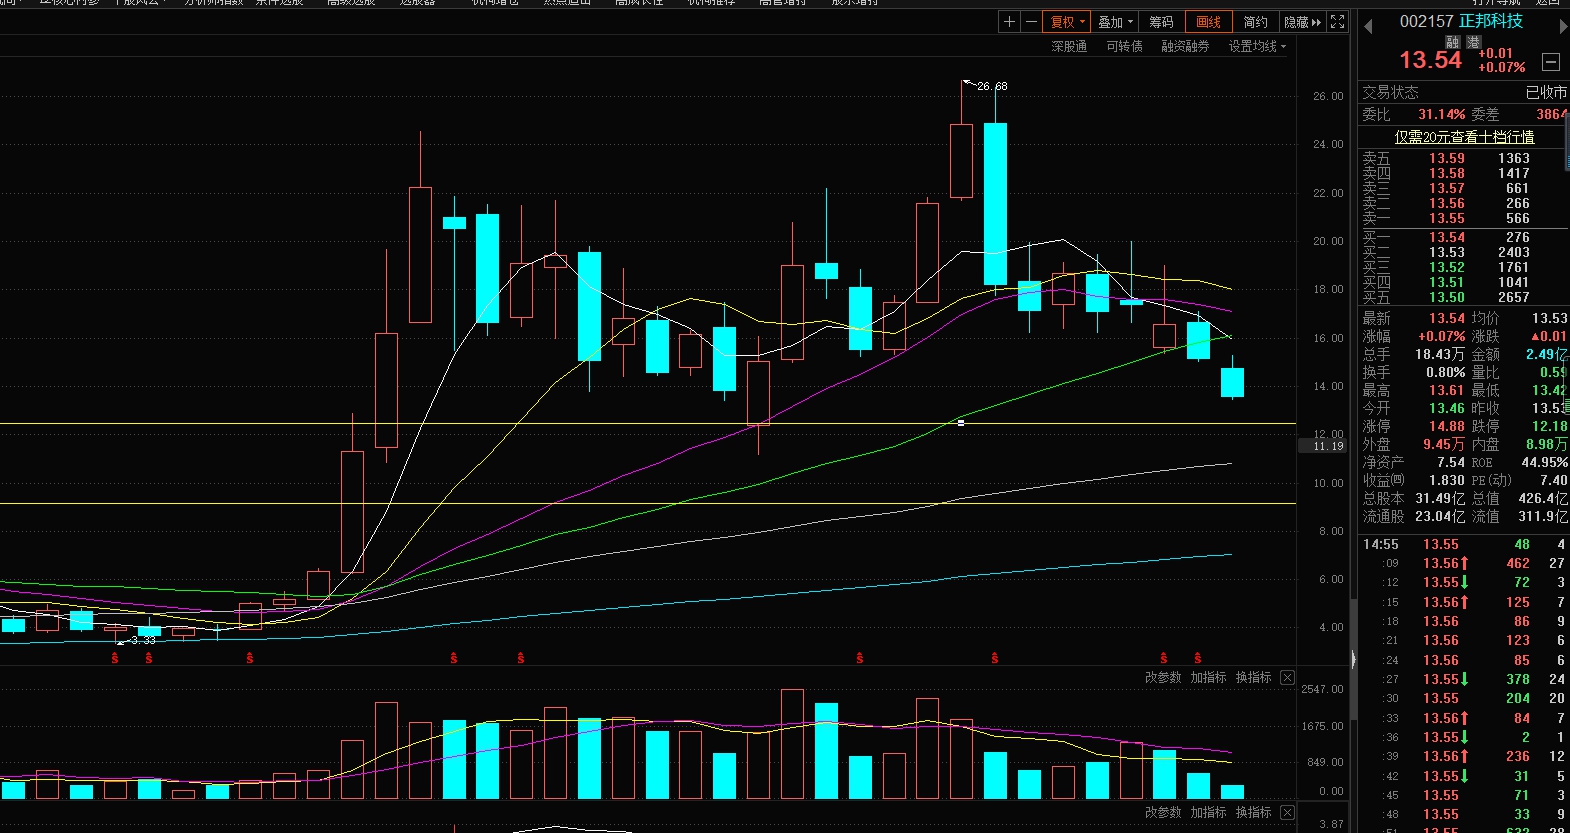Expand the 设置均线 dropdown
Screen dimensions: 1570x833
(x=1257, y=47)
